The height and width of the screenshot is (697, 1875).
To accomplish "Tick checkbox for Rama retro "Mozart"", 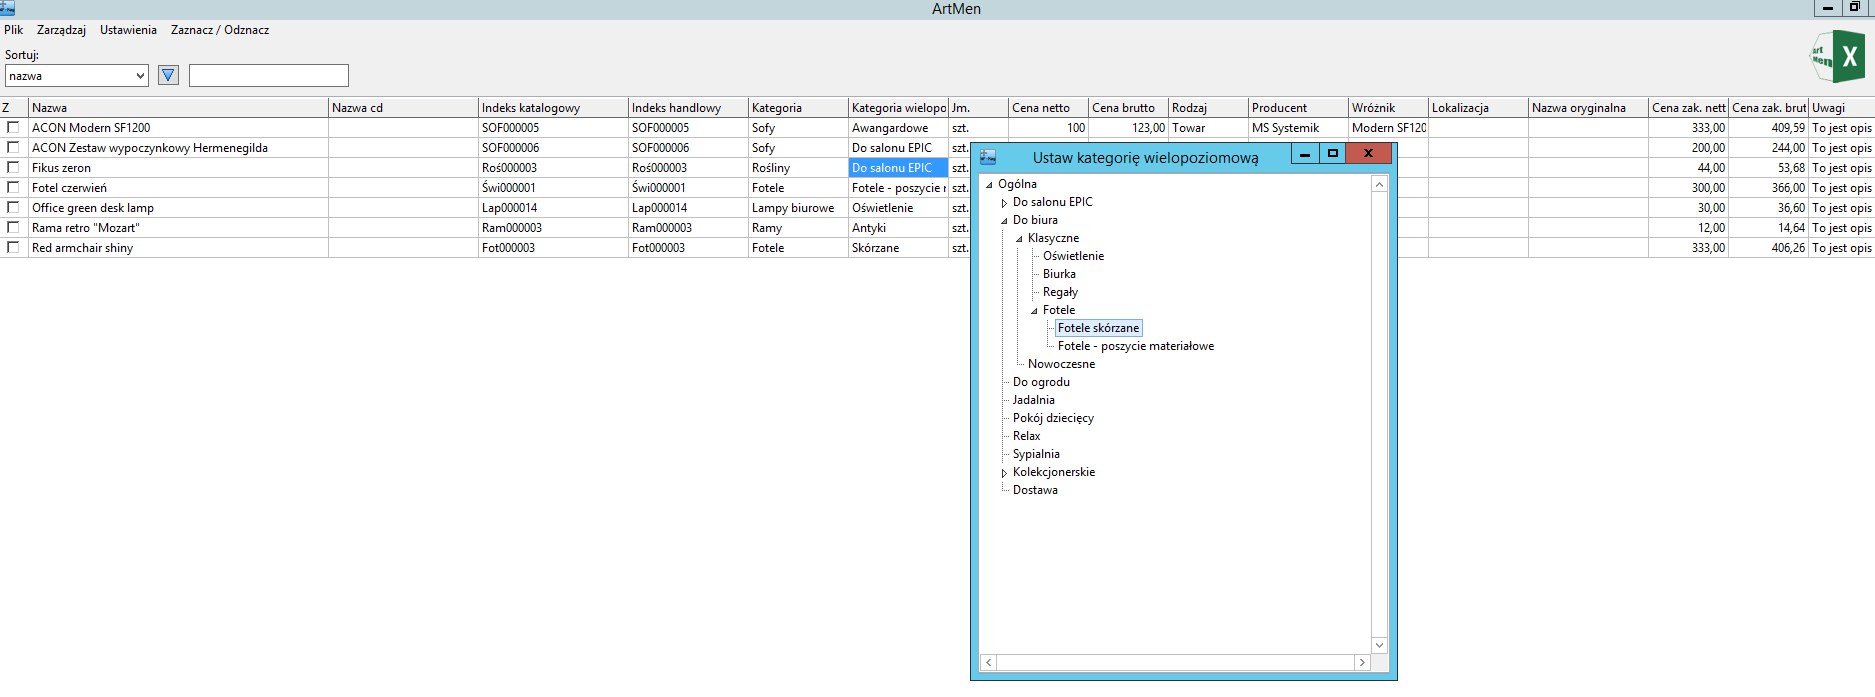I will tap(13, 227).
